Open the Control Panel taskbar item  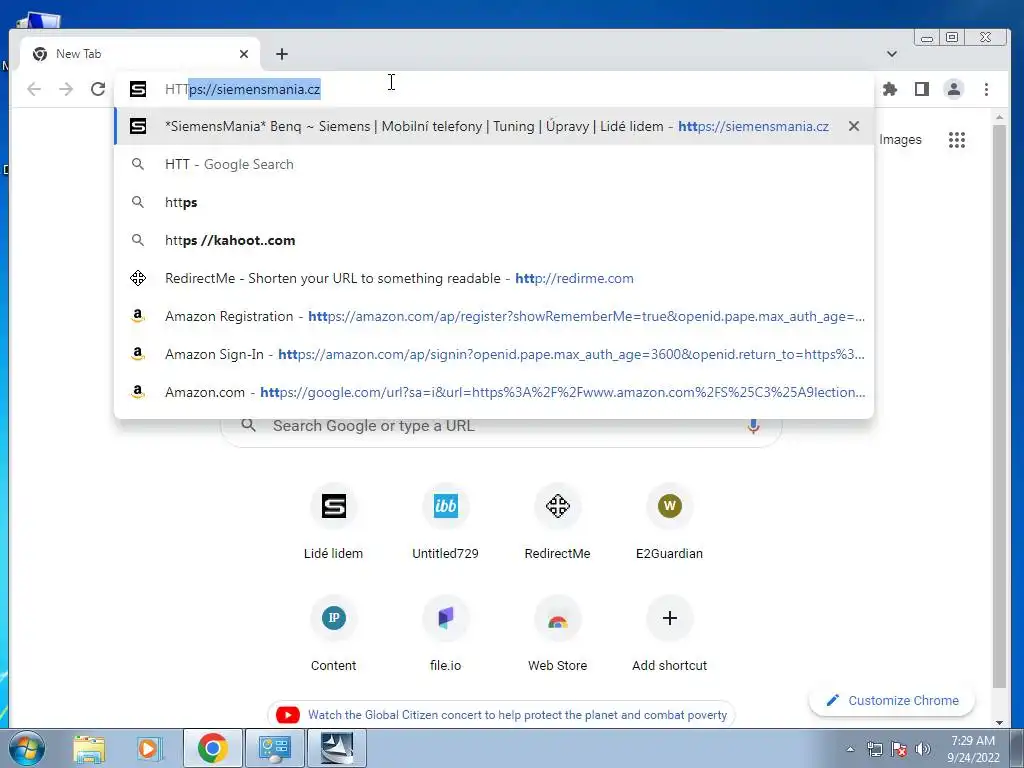274,748
